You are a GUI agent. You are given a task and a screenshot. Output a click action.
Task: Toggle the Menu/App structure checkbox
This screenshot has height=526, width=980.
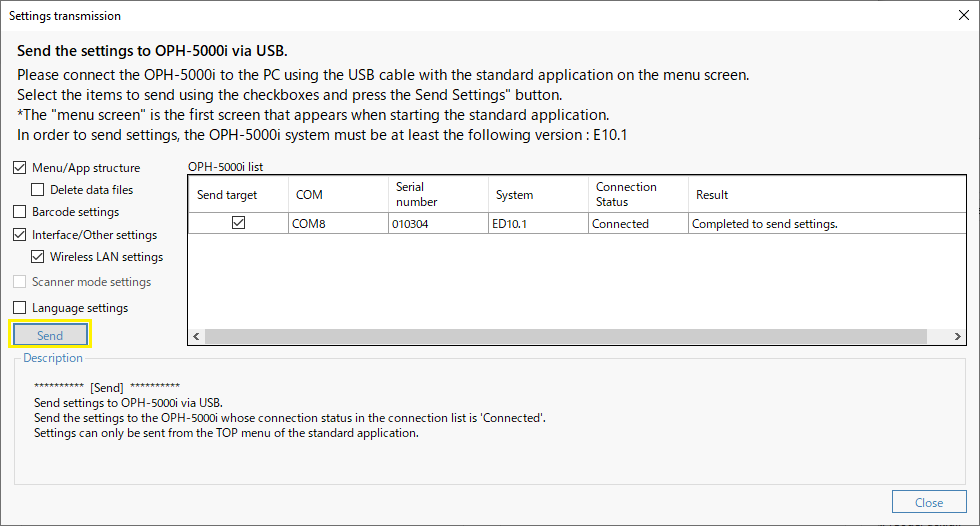19,167
